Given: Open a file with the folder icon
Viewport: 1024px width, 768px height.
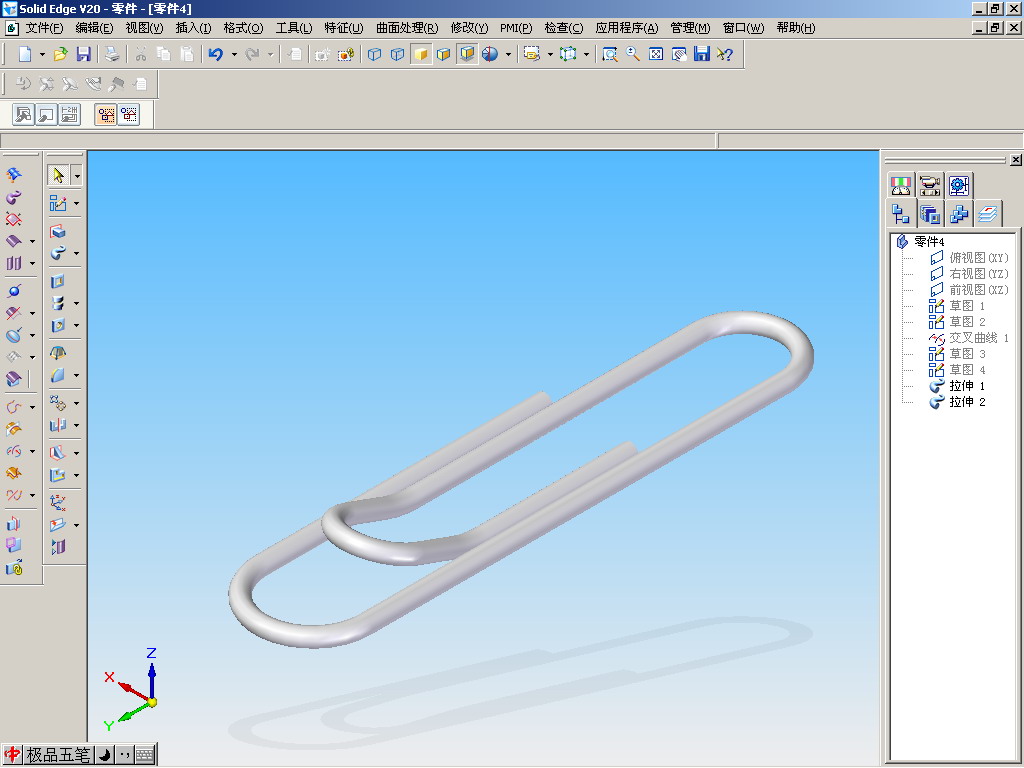Looking at the screenshot, I should pos(61,54).
